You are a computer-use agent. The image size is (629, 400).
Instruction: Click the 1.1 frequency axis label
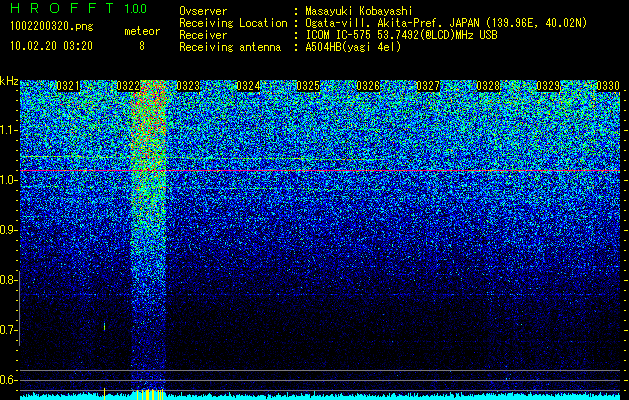pos(7,130)
